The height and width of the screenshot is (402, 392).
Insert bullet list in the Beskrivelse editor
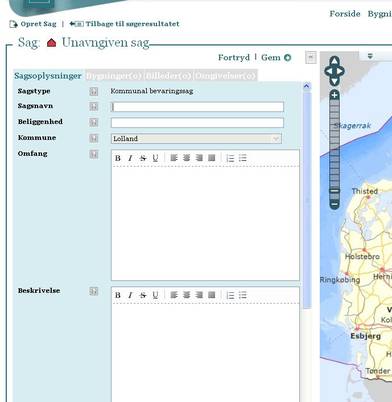click(x=243, y=295)
